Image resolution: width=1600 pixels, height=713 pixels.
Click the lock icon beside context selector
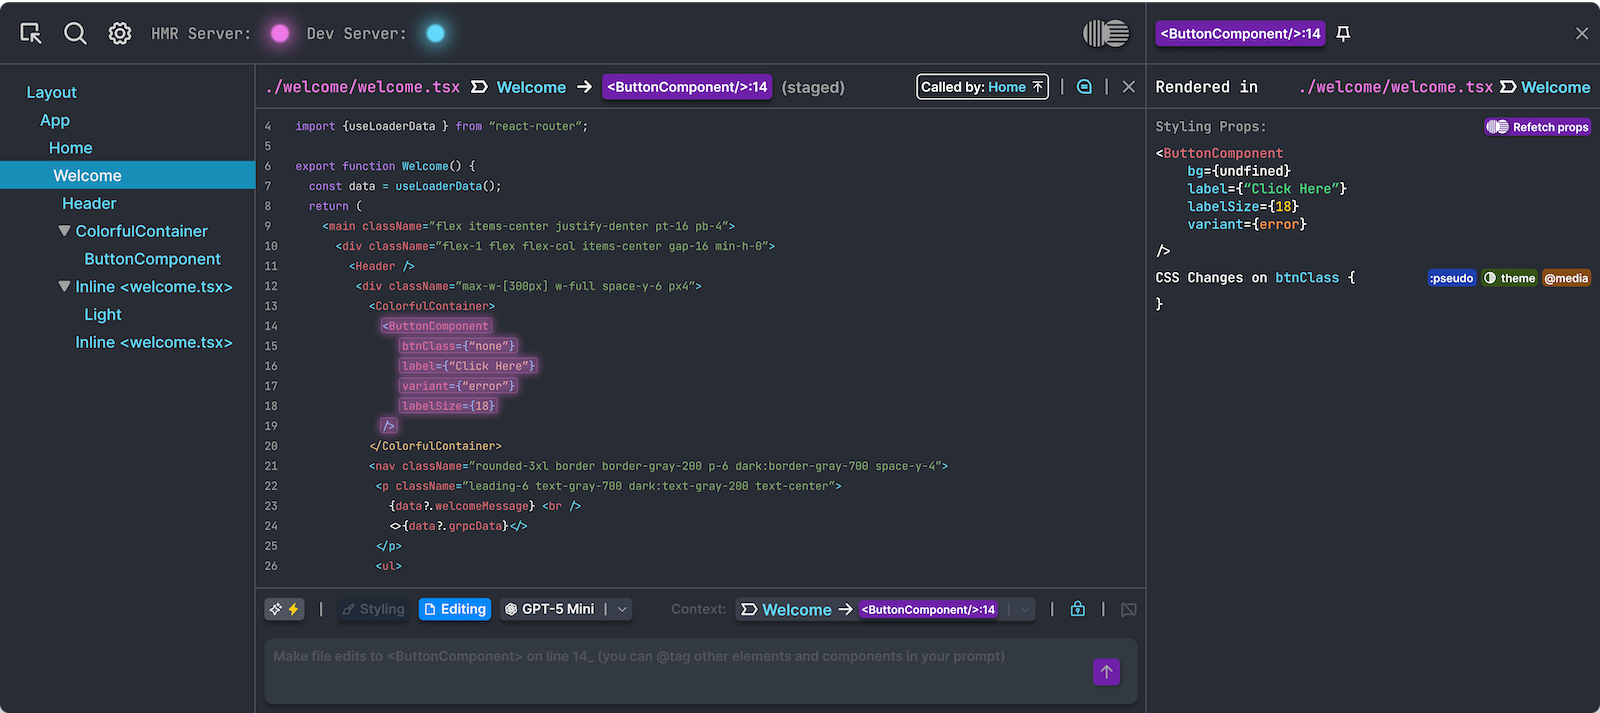point(1077,609)
